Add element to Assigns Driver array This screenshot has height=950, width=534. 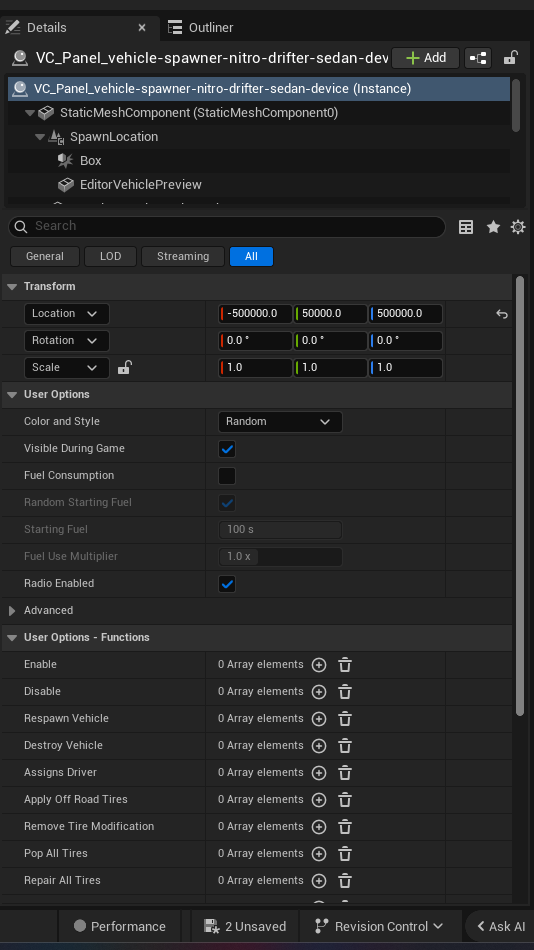click(319, 772)
